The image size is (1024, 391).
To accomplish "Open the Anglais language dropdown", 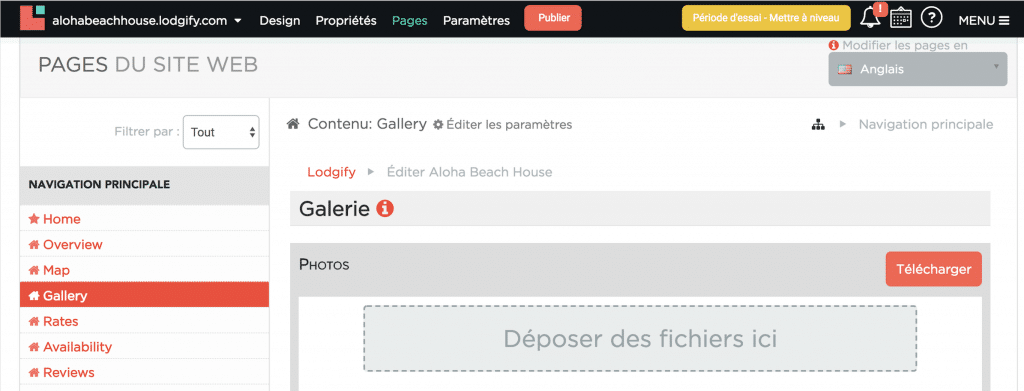I will 918,69.
